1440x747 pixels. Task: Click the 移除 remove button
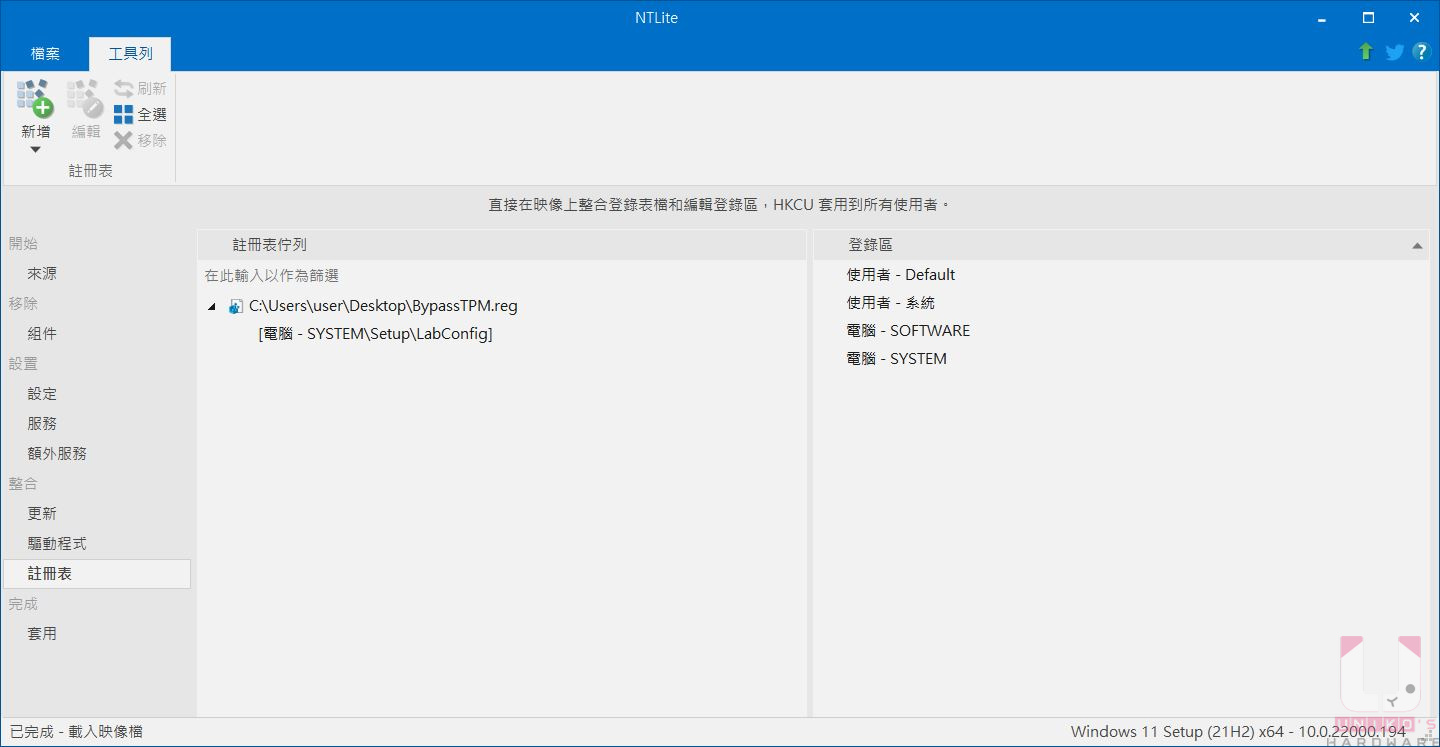(x=140, y=141)
